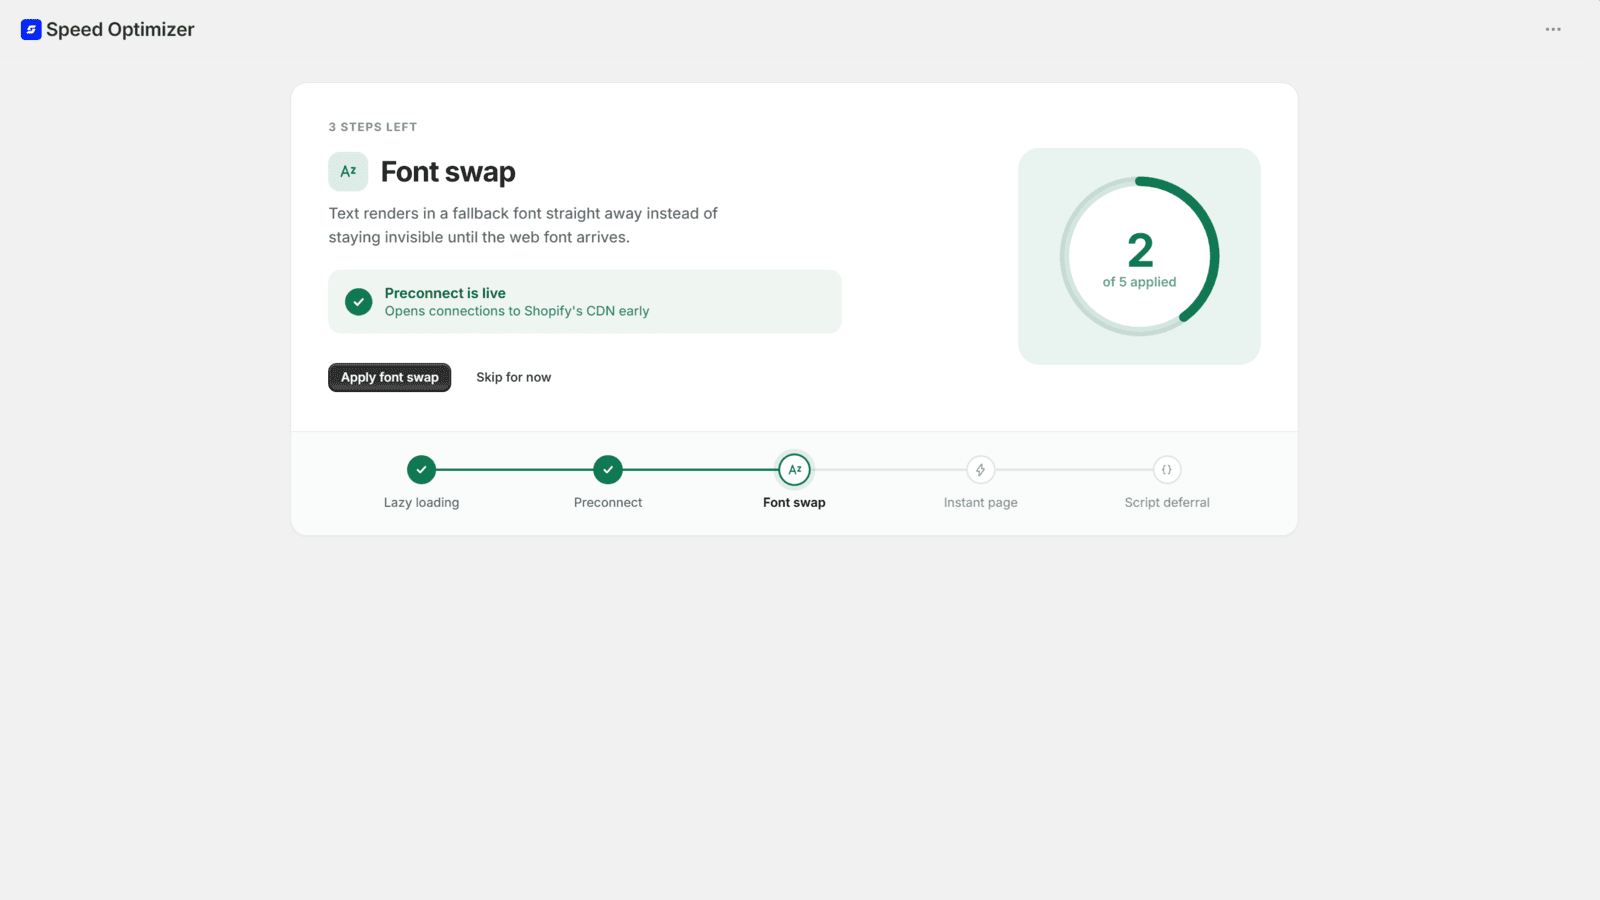Click the Speed Optimizer title text

click(x=120, y=30)
